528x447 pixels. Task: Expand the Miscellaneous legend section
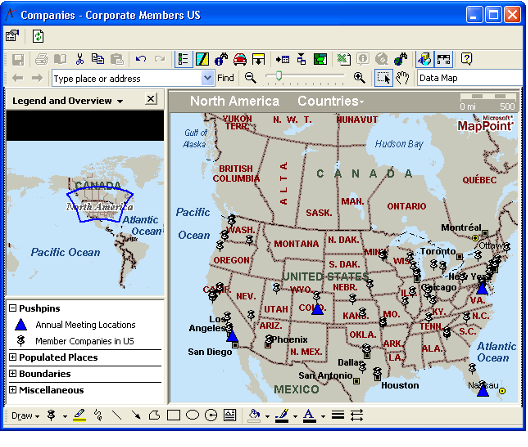pyautogui.click(x=13, y=390)
